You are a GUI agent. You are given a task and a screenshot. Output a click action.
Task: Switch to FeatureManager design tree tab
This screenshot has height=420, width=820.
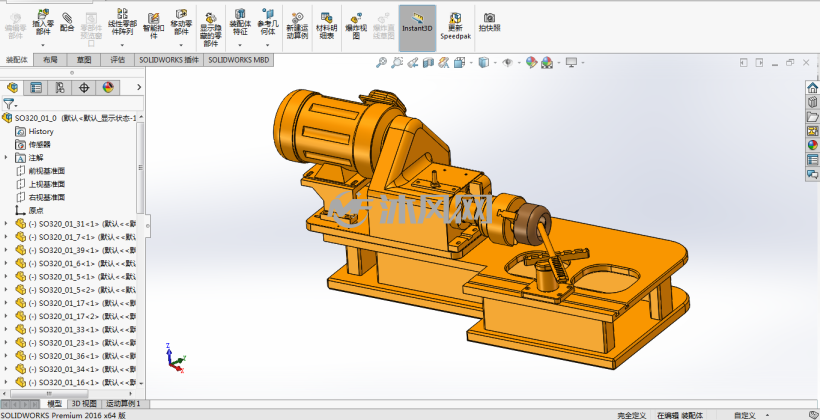coord(13,87)
